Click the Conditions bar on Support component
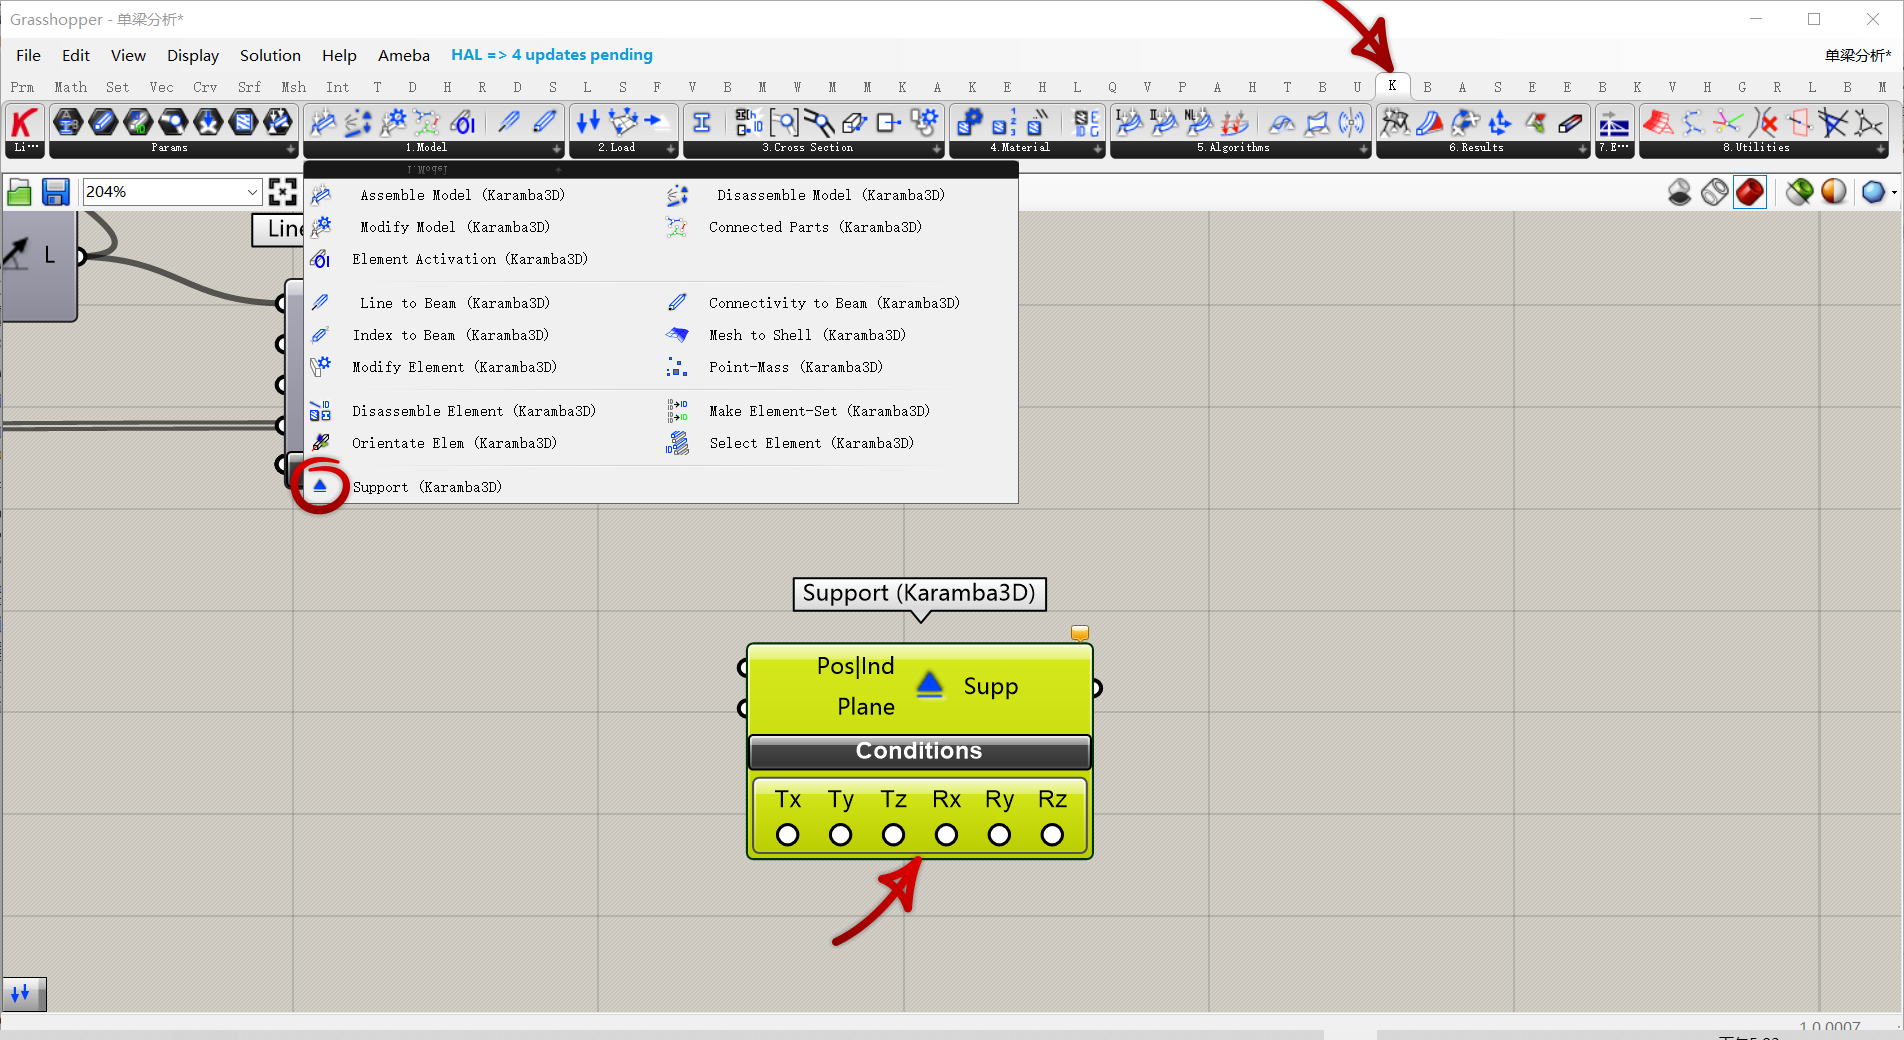The width and height of the screenshot is (1904, 1040). pyautogui.click(x=918, y=751)
